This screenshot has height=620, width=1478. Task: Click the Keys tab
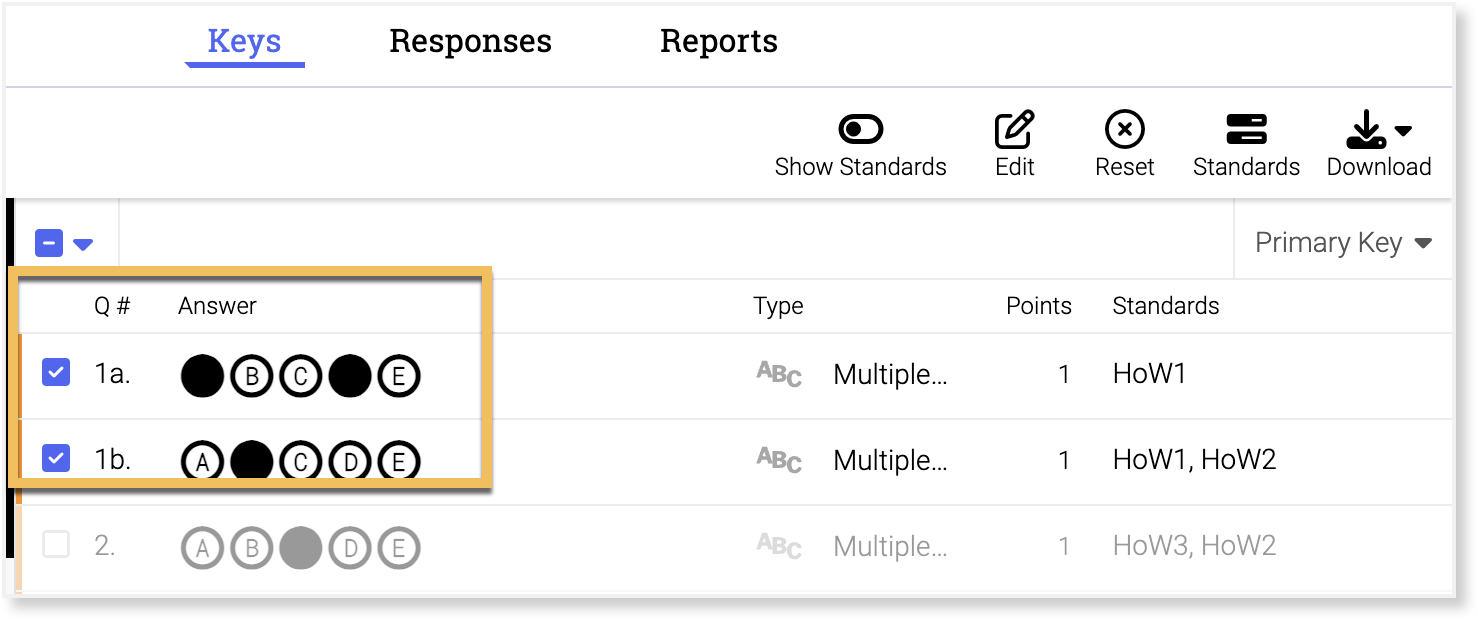point(244,41)
